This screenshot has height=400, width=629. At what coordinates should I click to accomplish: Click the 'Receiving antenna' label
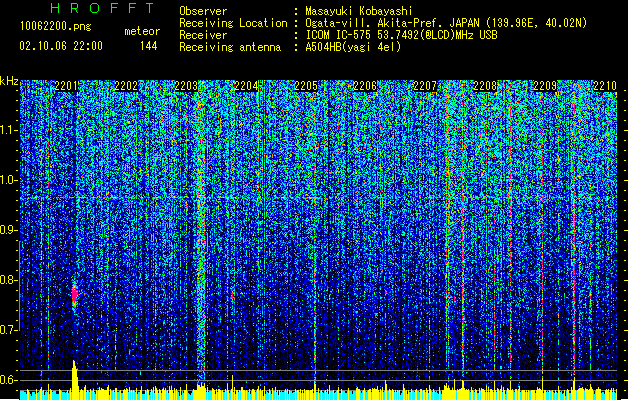coord(230,47)
